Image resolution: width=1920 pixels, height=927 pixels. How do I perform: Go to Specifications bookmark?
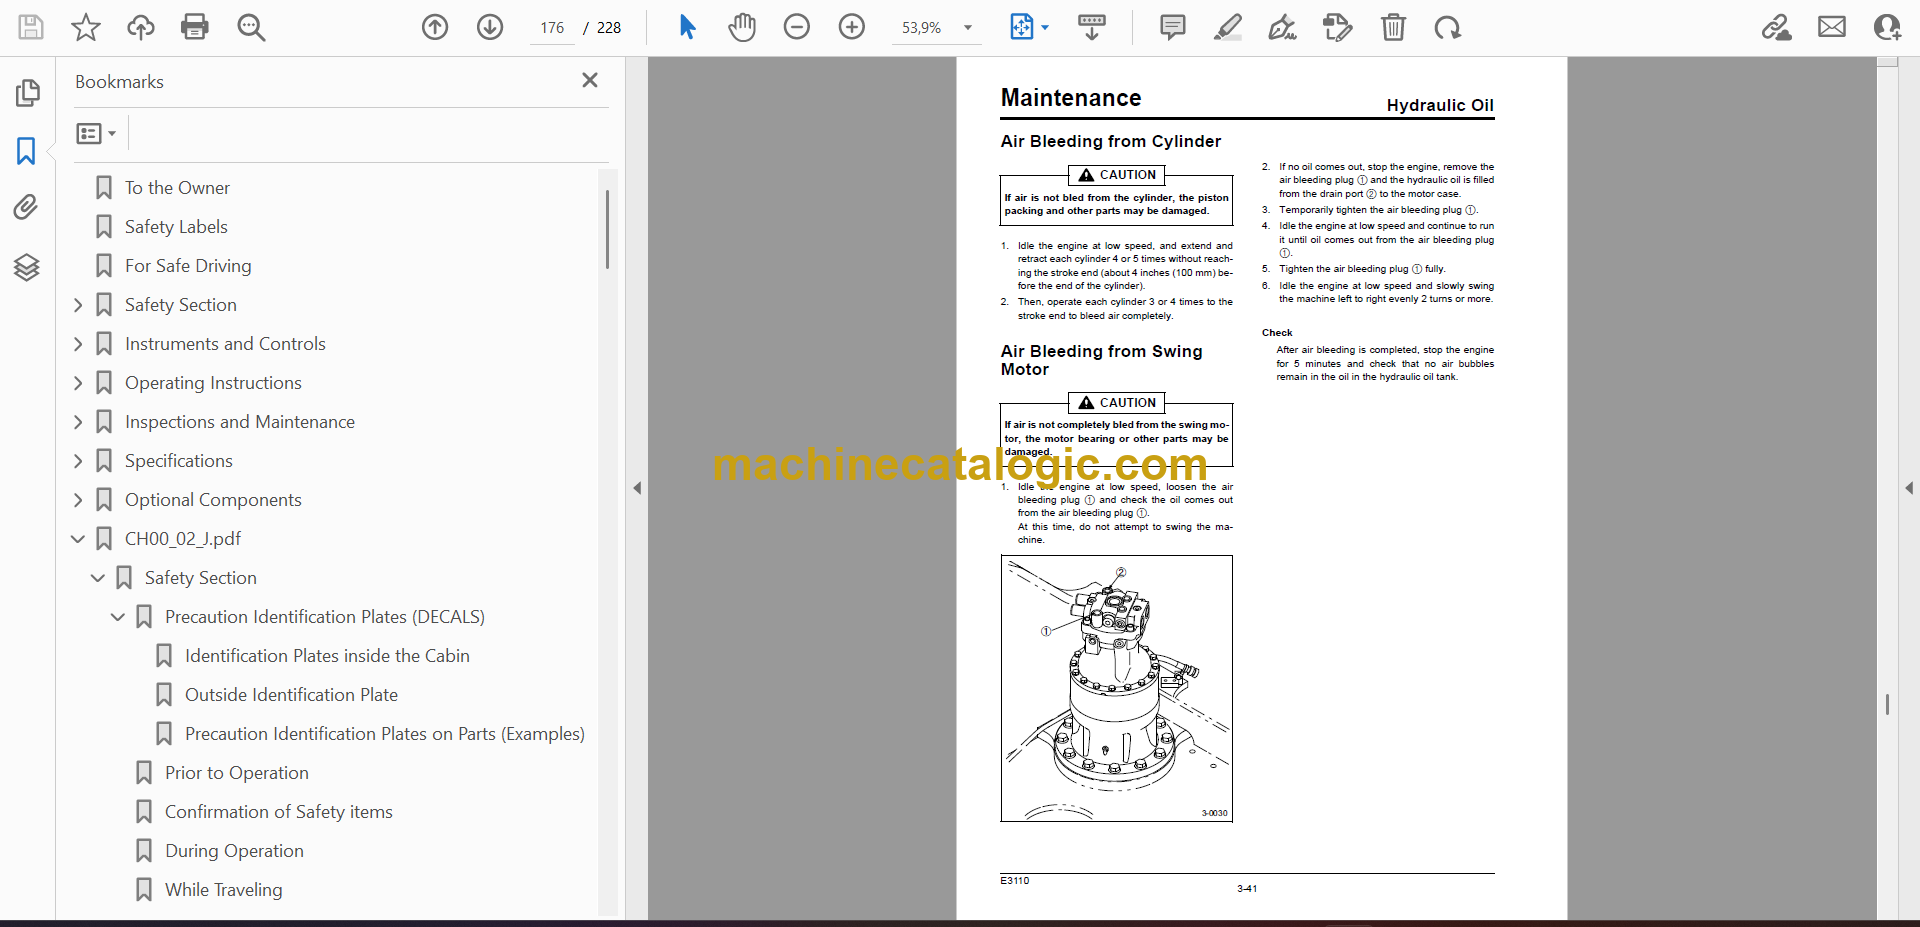[x=178, y=461]
